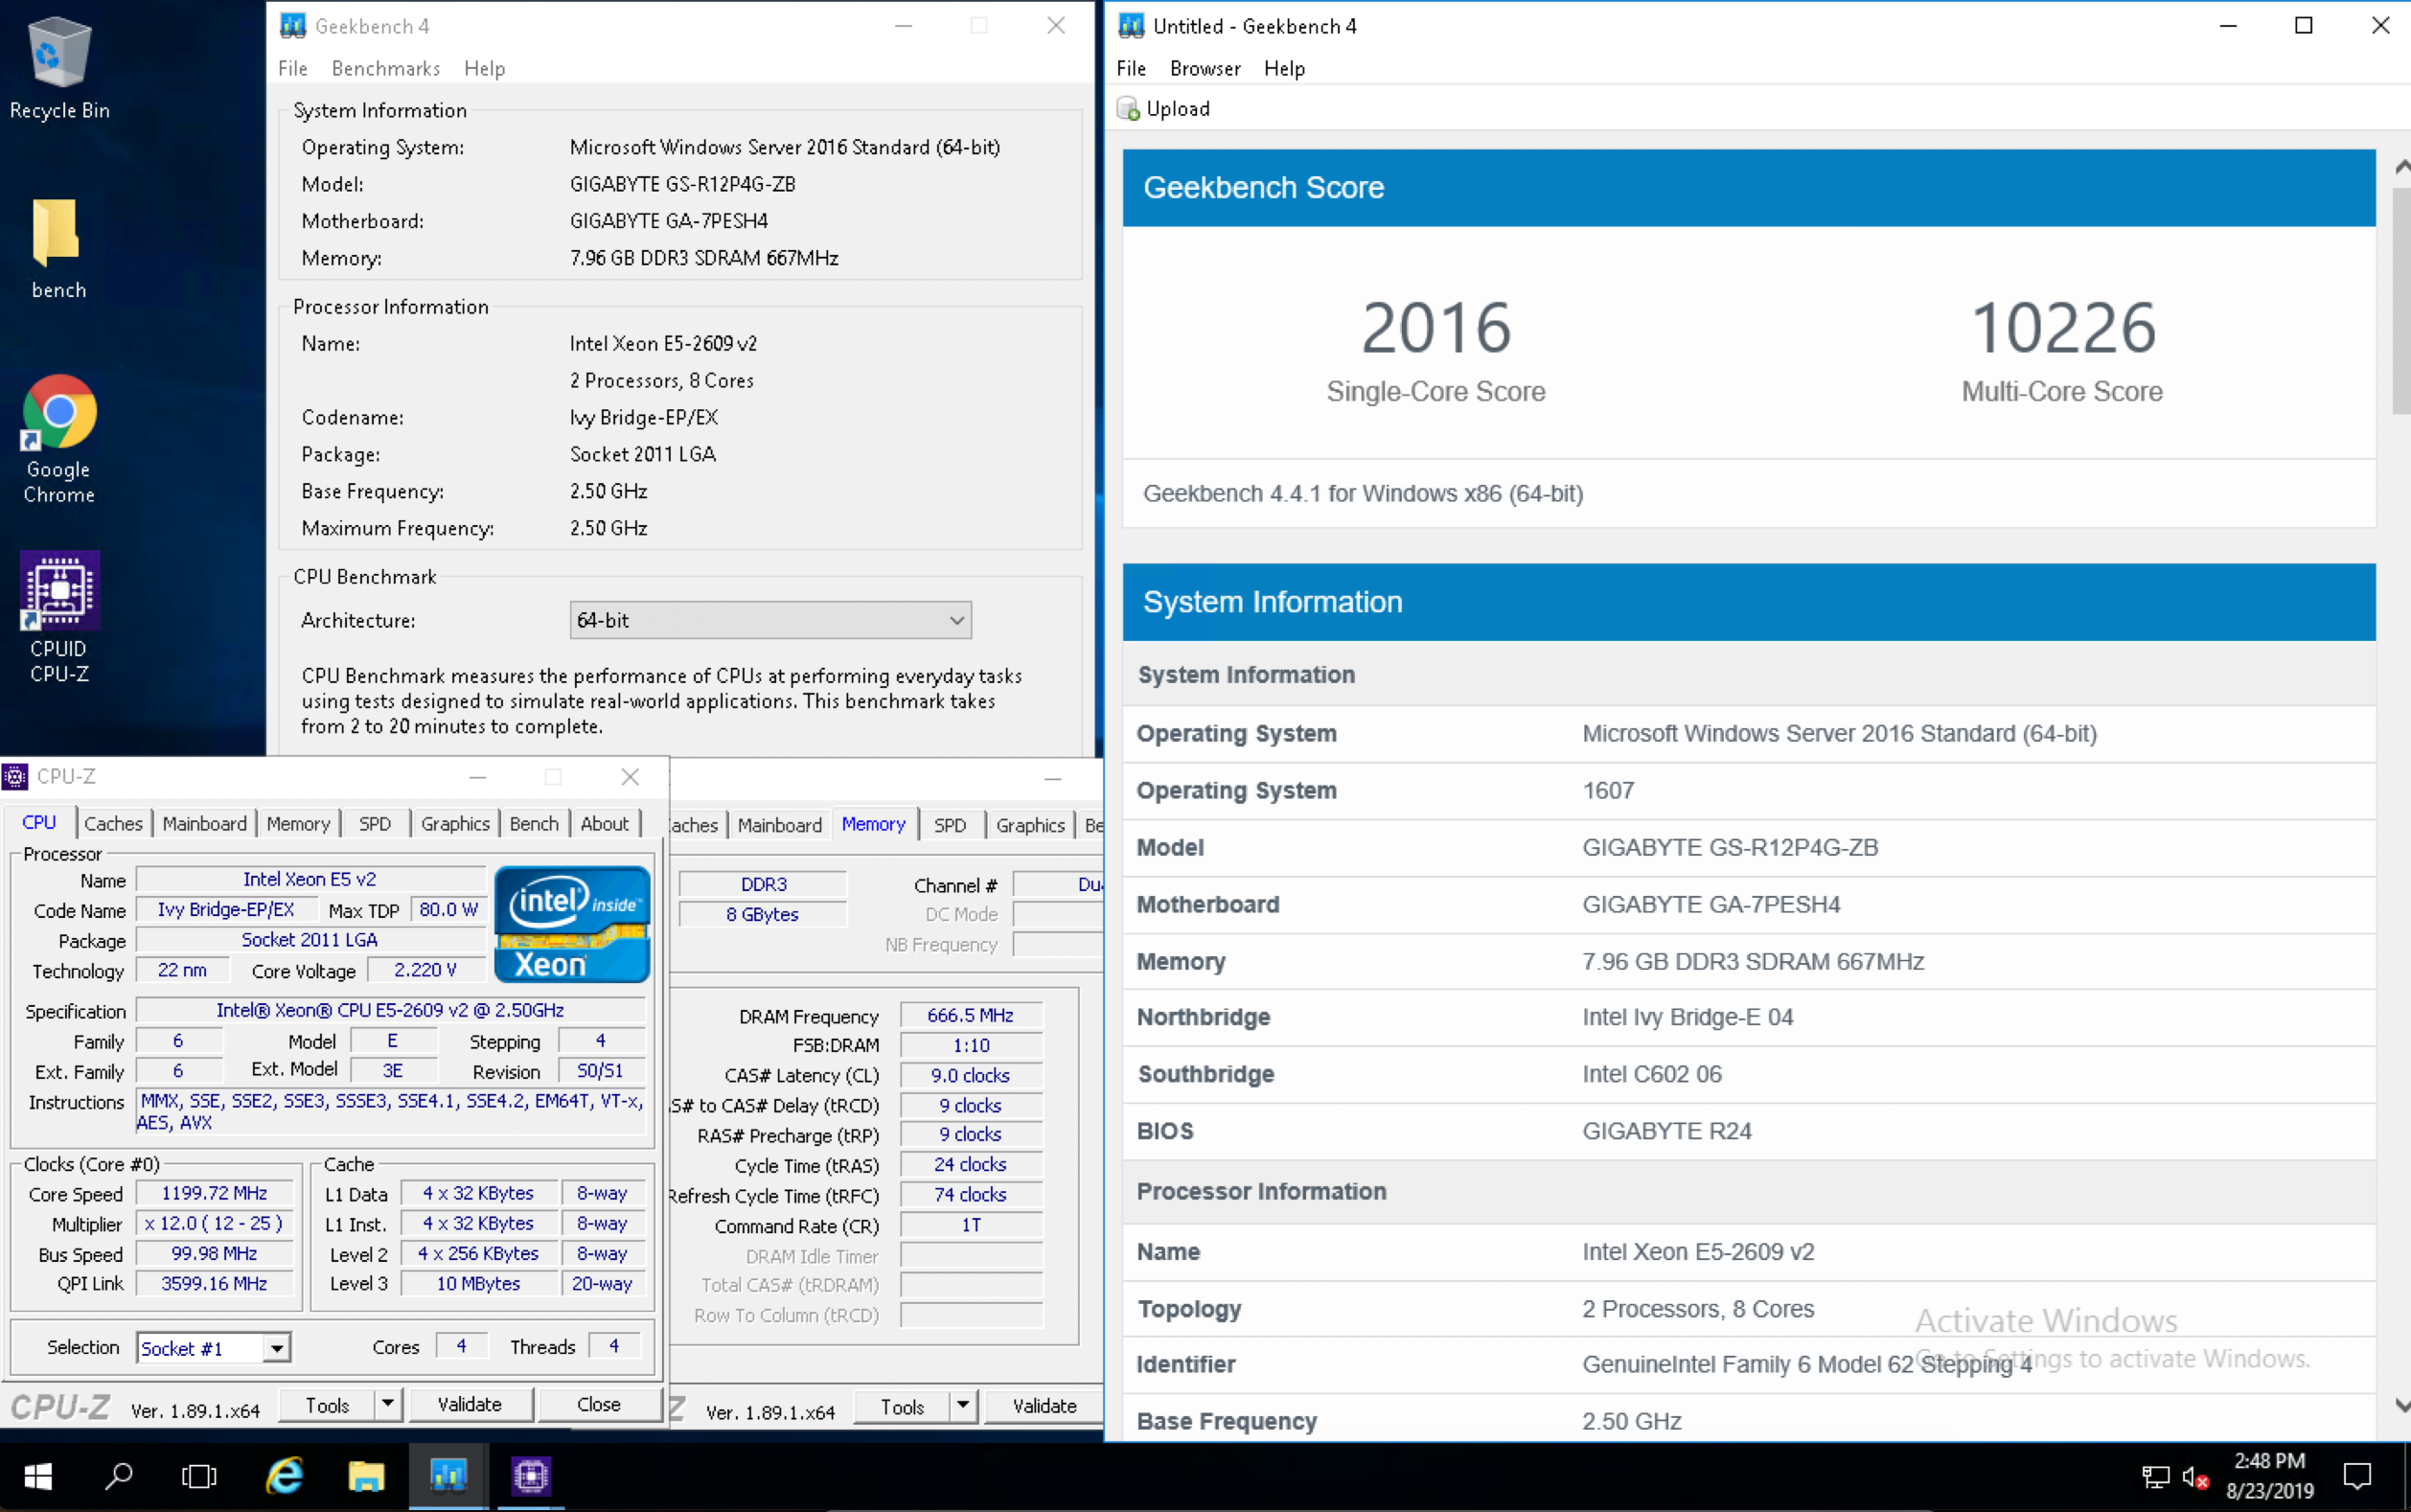Open File menu in Geekbench 4 main window
Viewport: 2411px width, 1512px height.
tap(293, 68)
